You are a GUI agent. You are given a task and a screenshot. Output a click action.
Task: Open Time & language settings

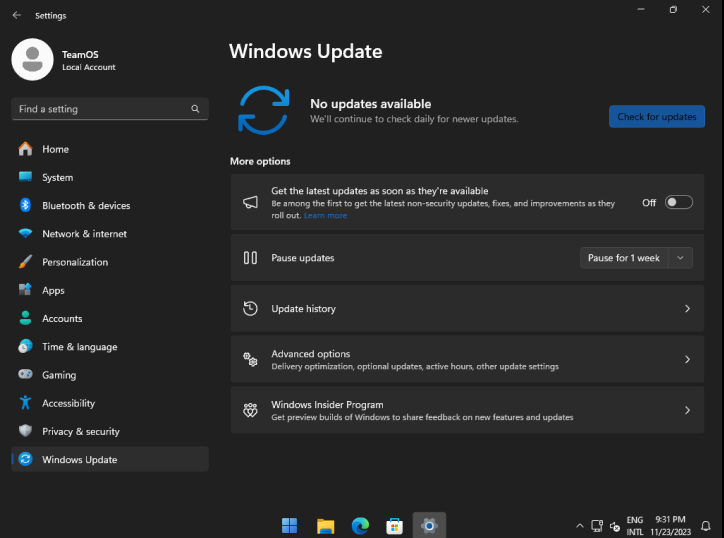tap(110, 346)
